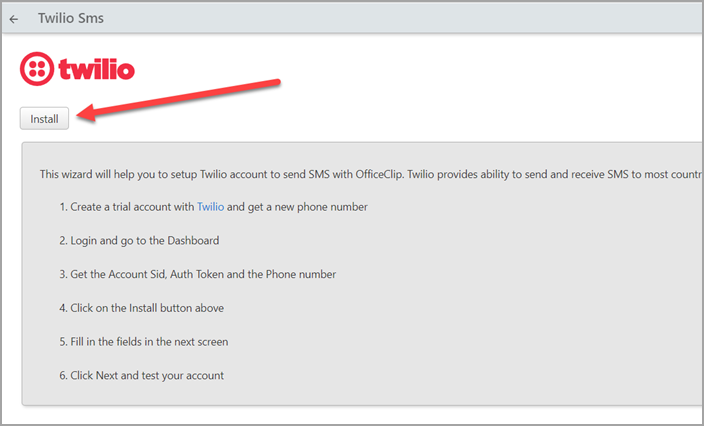Select the 'Twilio Sms' page title
The width and height of the screenshot is (704, 426).
point(70,18)
